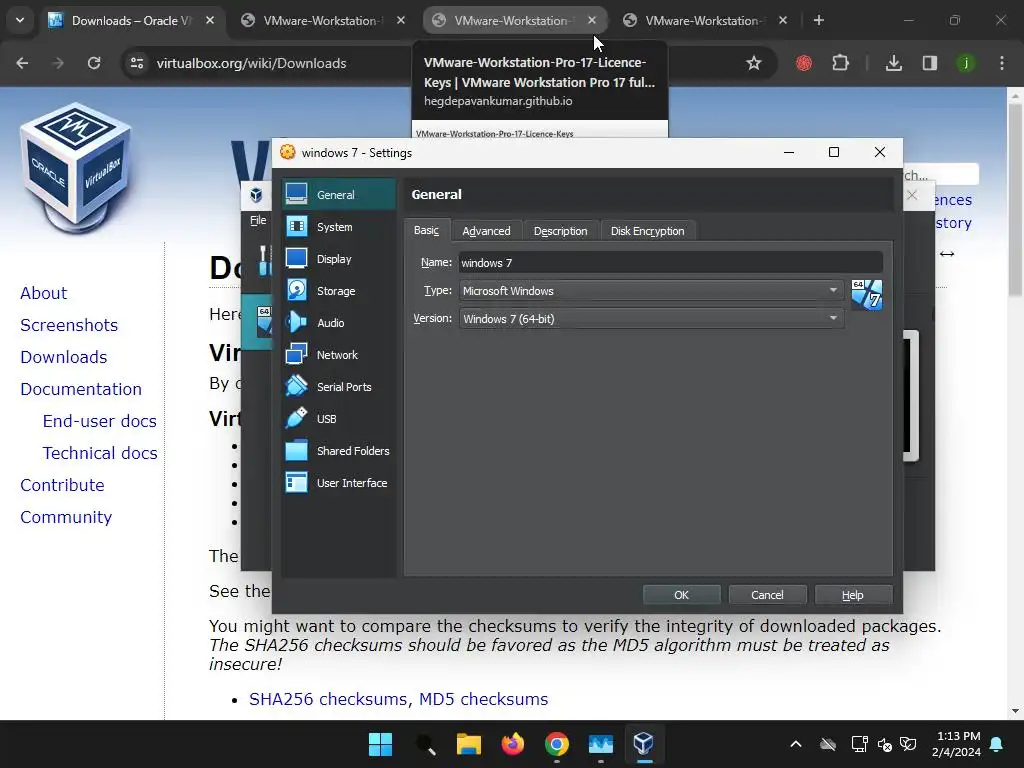Screen dimensions: 1024x768
Task: Open Chrome extensions puzzle icon
Action: [x=840, y=63]
